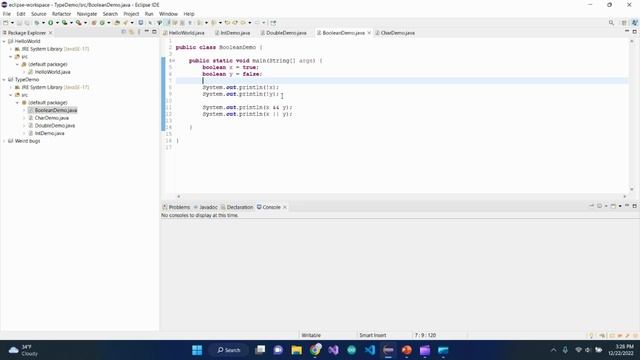Click weather widget showing 34°F Cloudy

tap(23, 350)
